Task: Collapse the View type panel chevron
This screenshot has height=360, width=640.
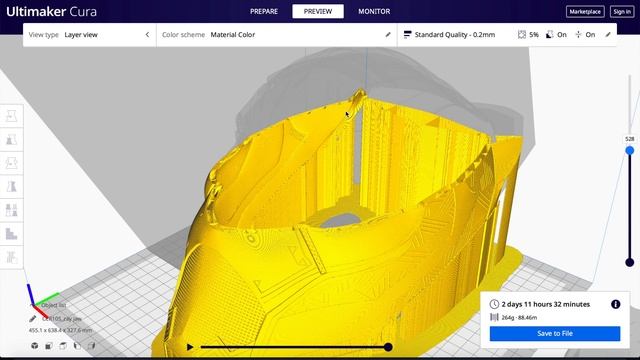Action: pos(147,35)
